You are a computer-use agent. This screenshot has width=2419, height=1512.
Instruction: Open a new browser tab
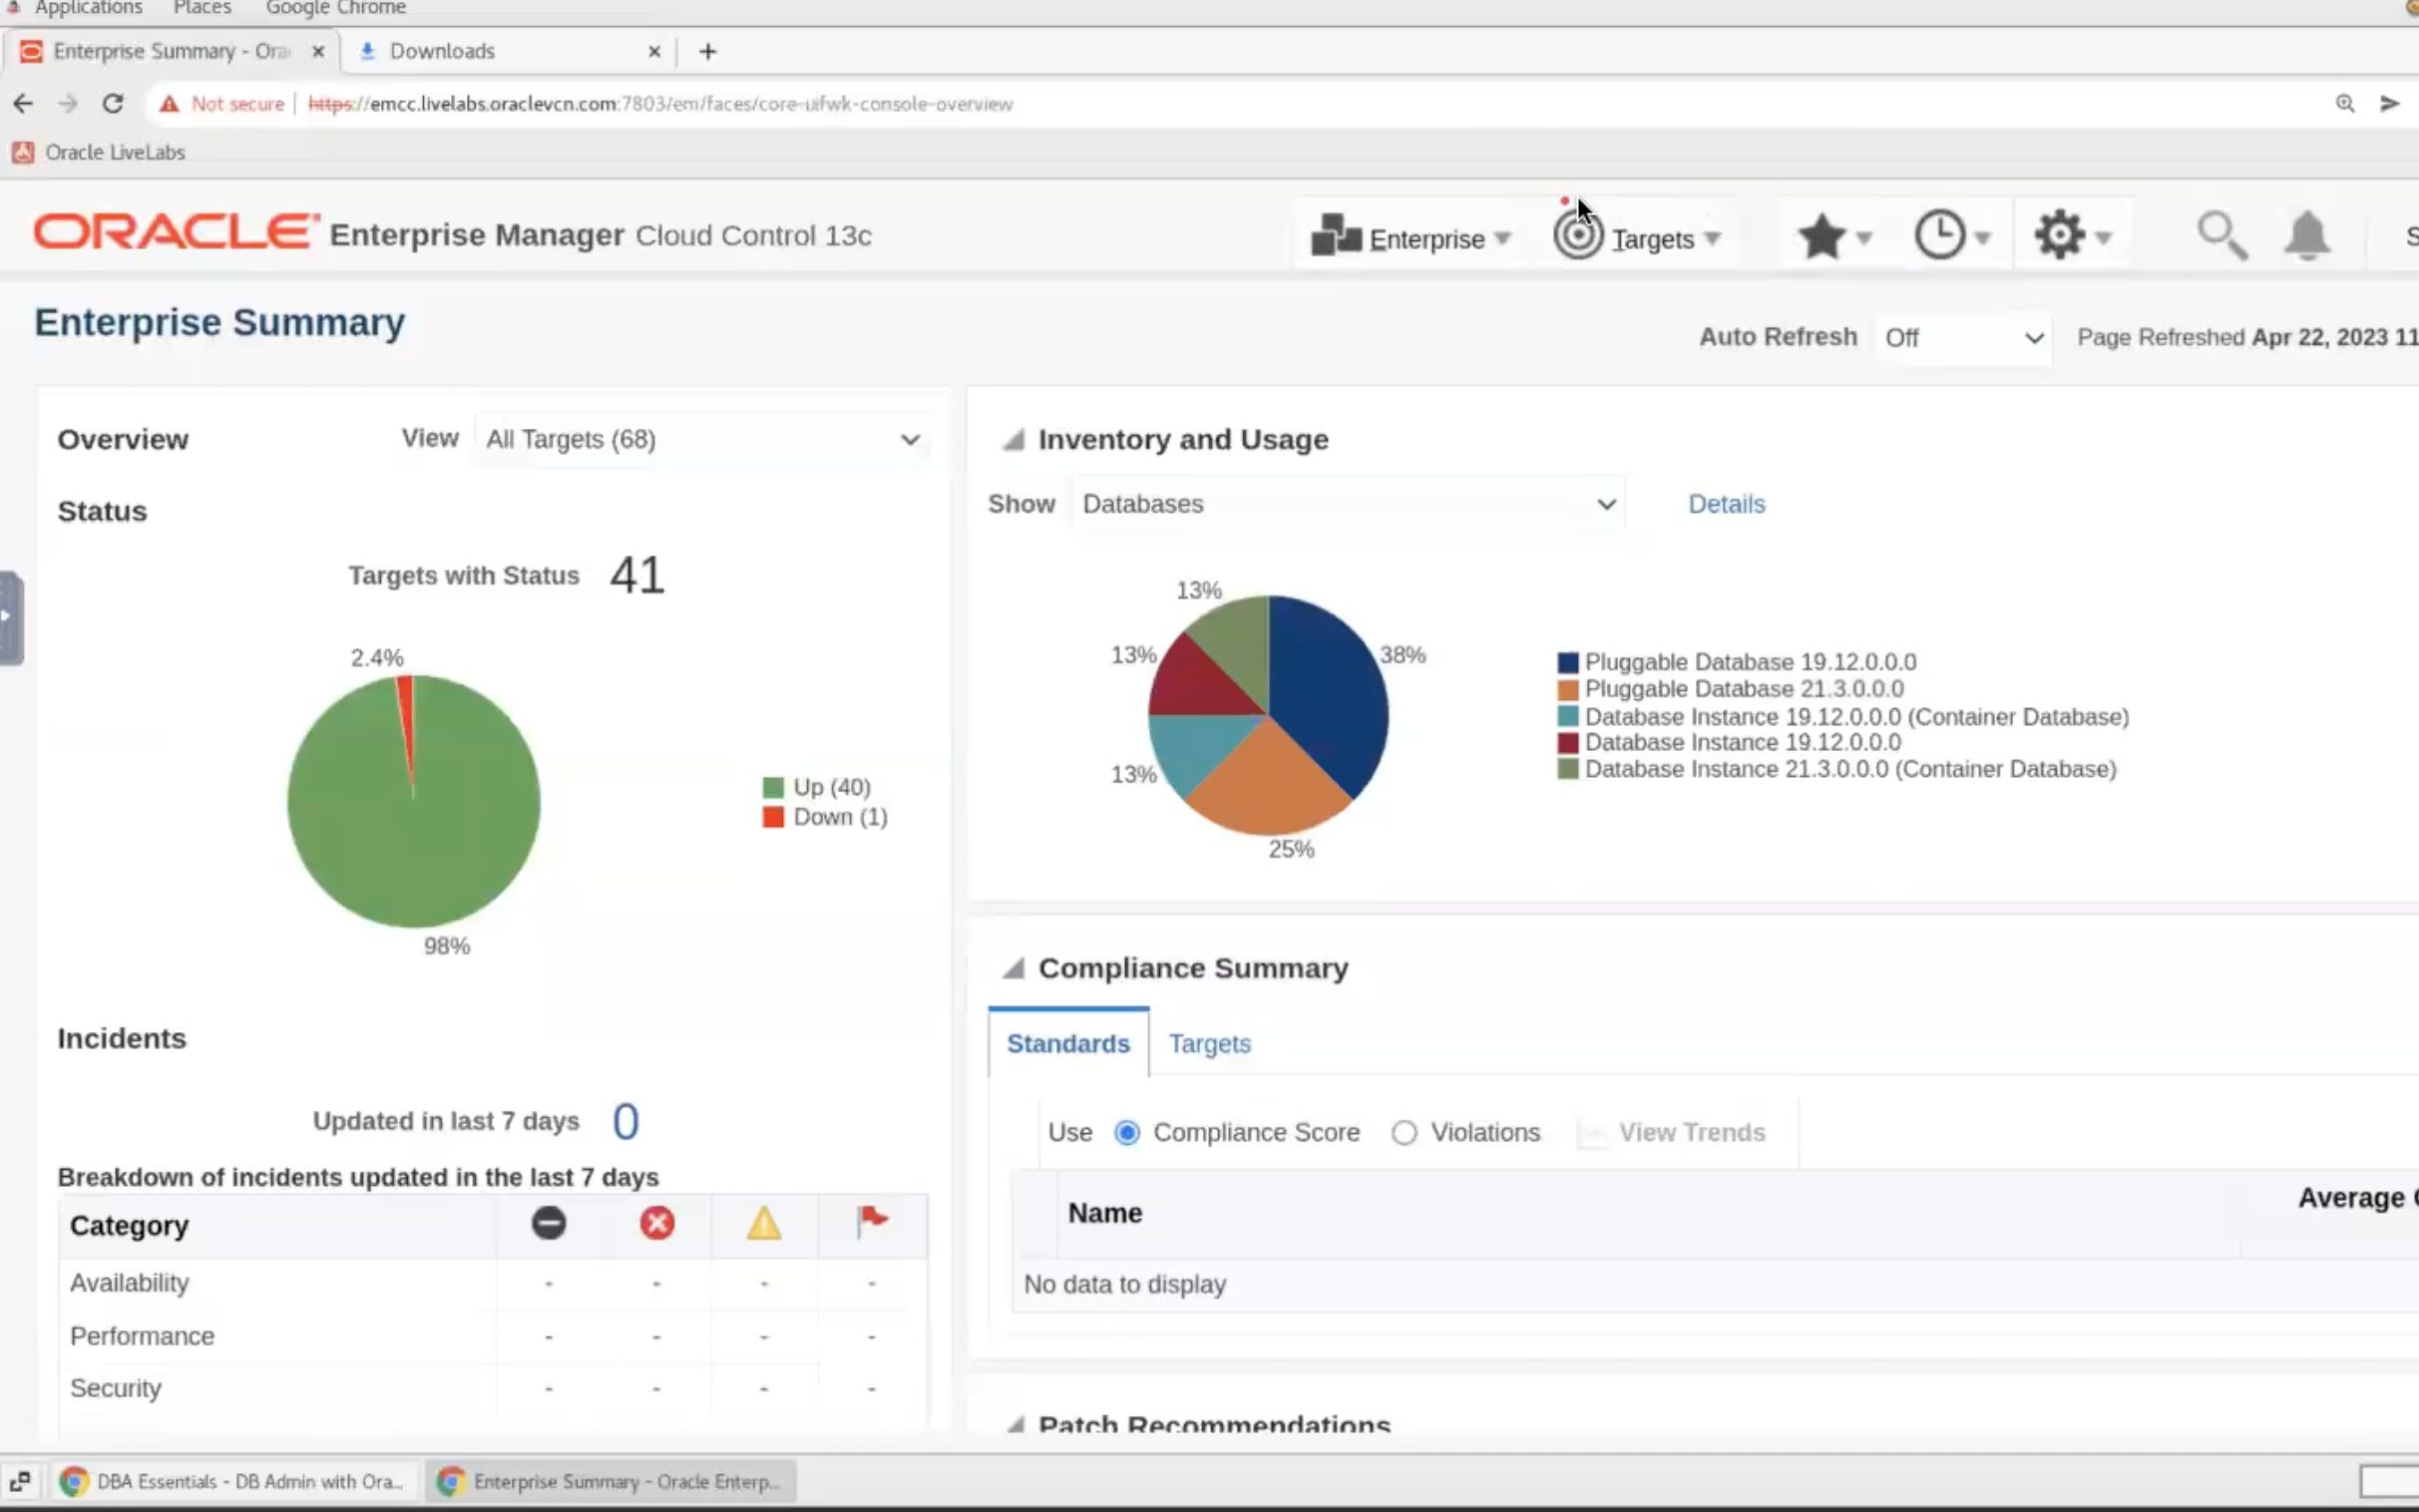(708, 52)
